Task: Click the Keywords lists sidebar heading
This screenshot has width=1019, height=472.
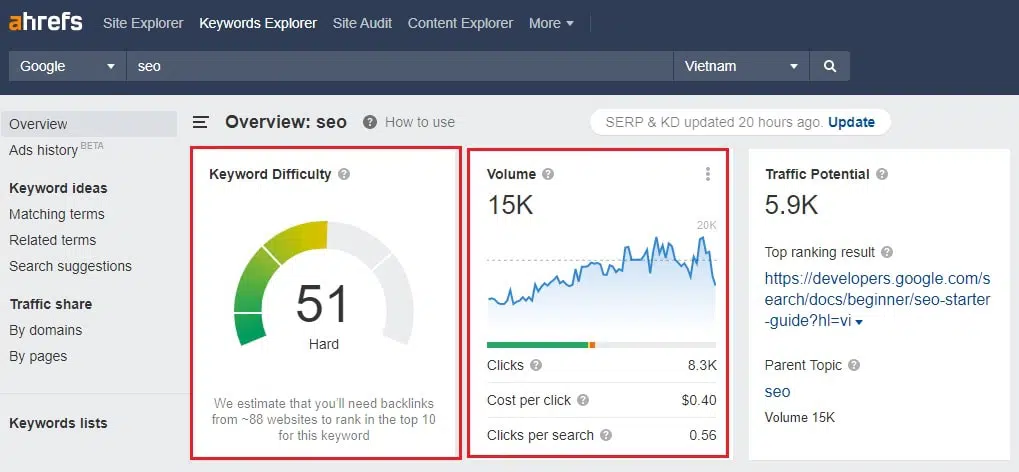Action: point(58,423)
